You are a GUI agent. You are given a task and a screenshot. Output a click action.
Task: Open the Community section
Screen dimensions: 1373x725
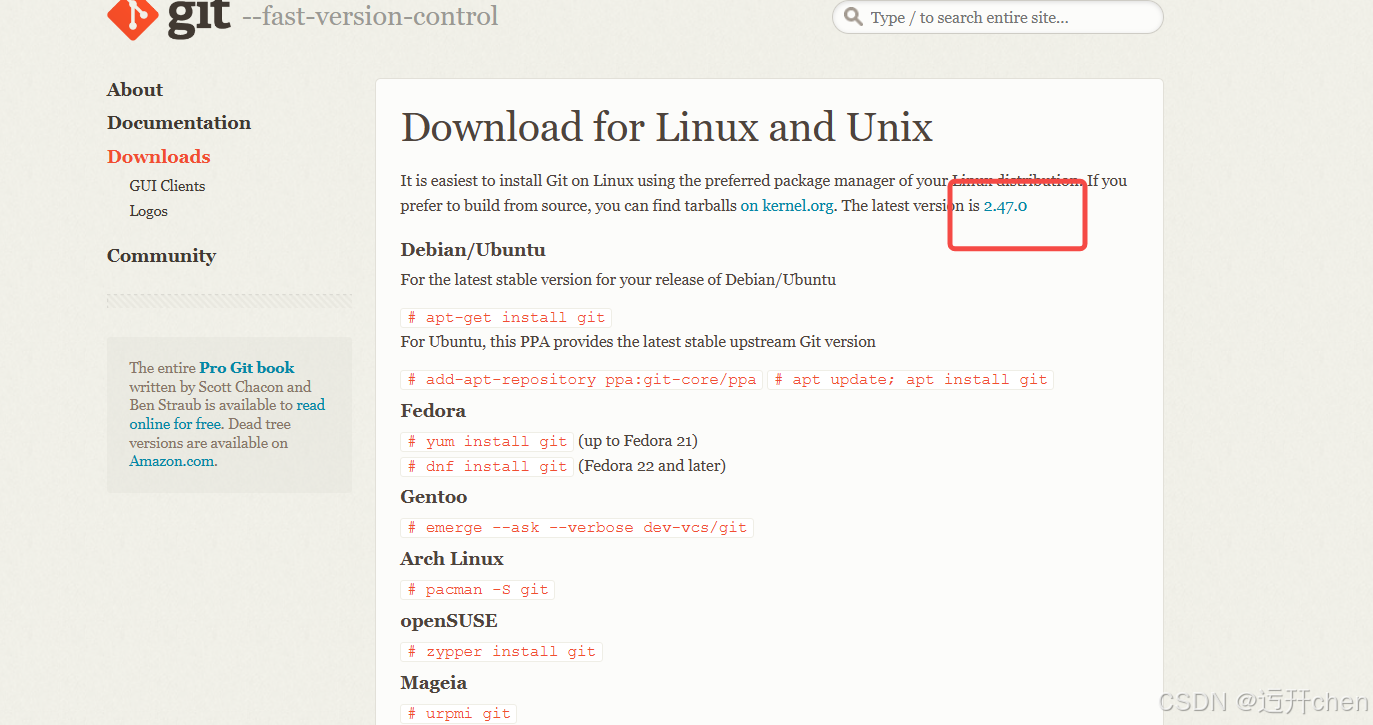(x=161, y=255)
